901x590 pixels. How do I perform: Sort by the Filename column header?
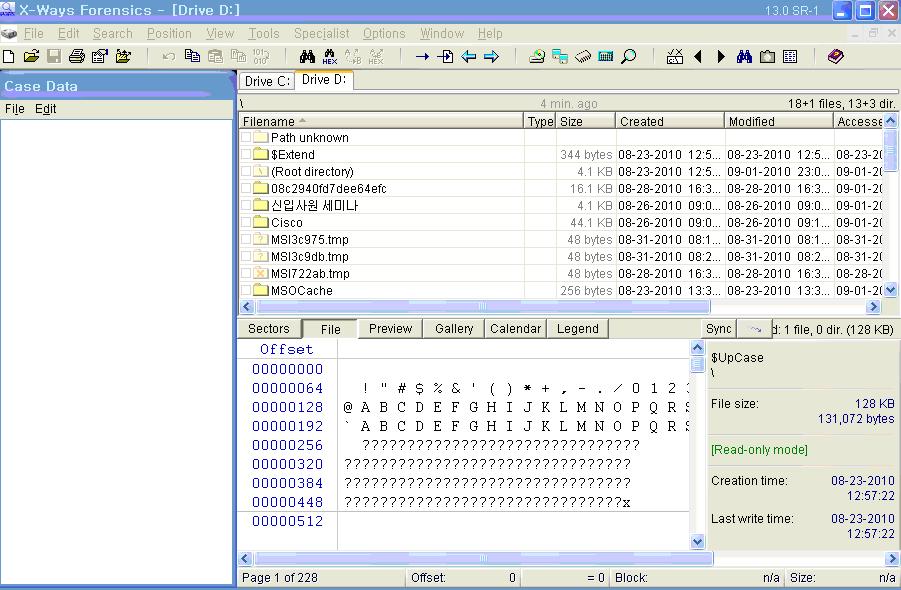coord(382,121)
